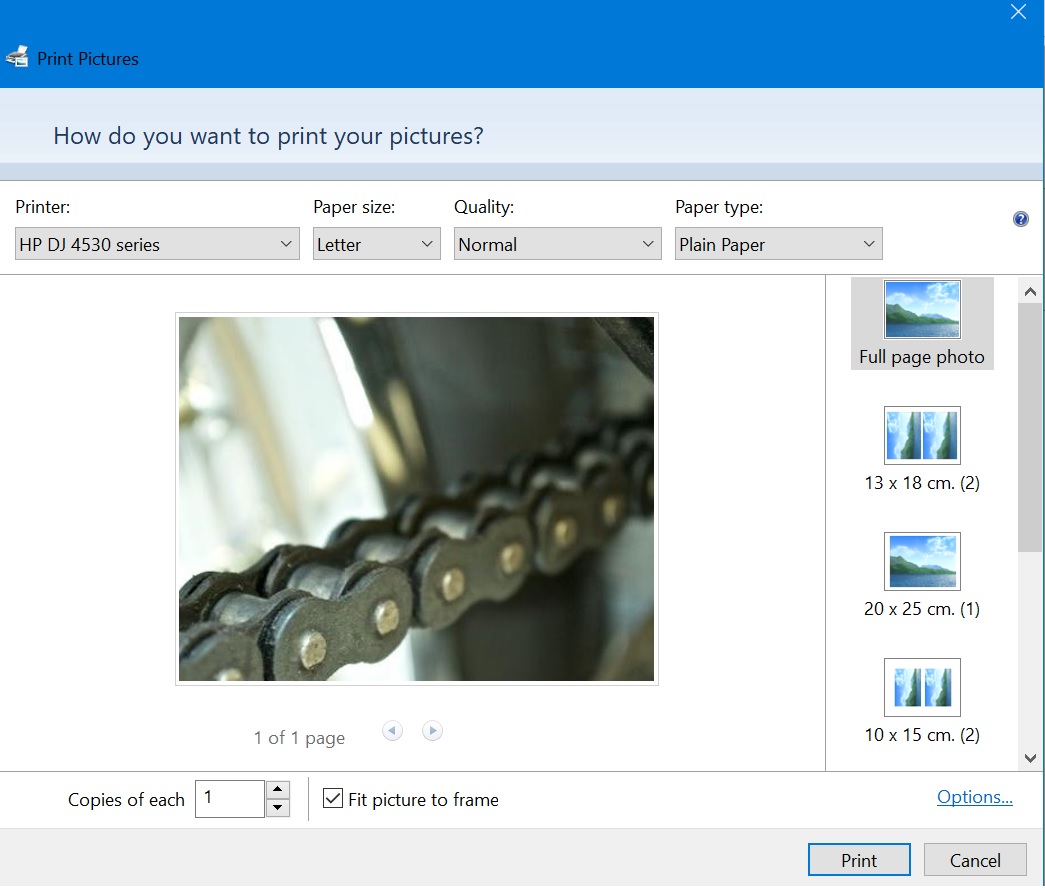
Task: Open the Printer dropdown
Action: (157, 245)
